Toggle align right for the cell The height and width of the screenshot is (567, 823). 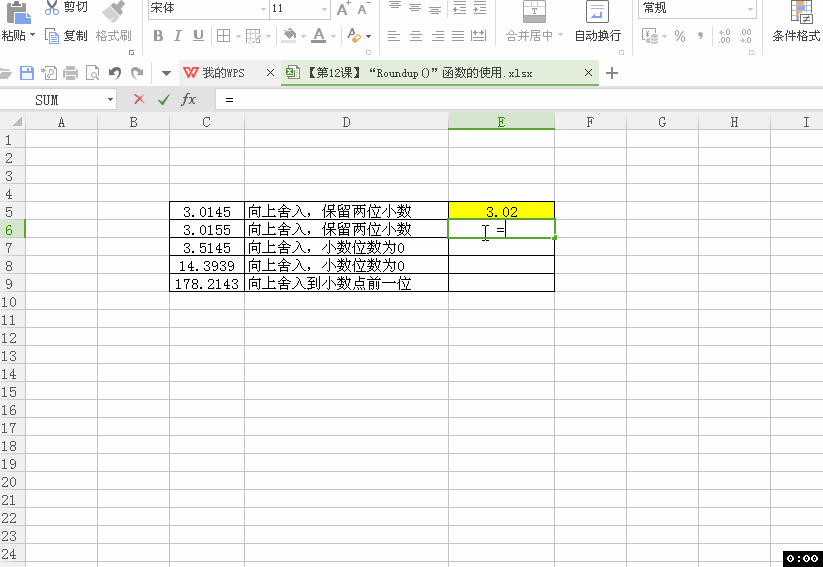[438, 36]
